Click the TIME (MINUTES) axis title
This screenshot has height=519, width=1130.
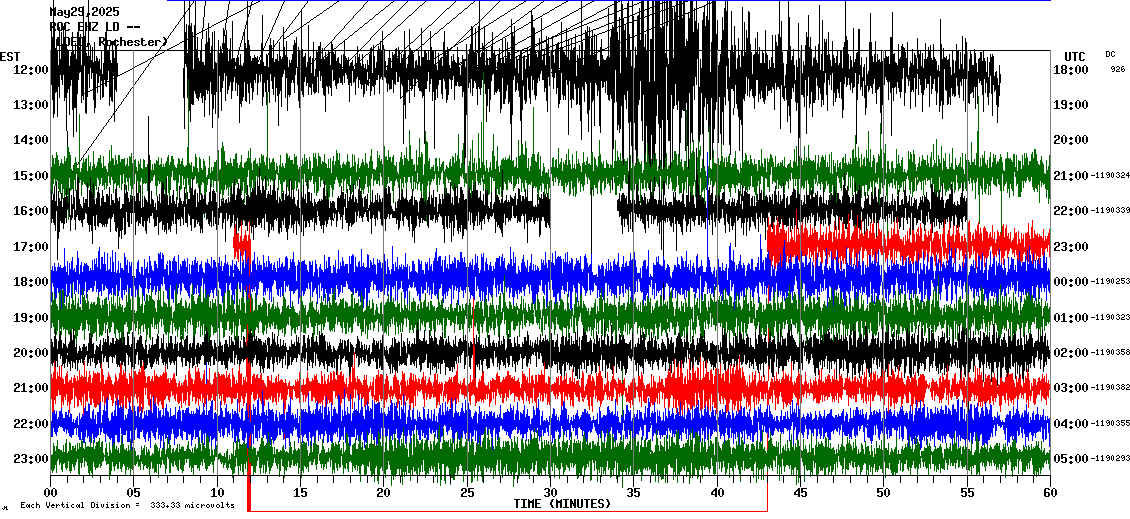click(562, 504)
